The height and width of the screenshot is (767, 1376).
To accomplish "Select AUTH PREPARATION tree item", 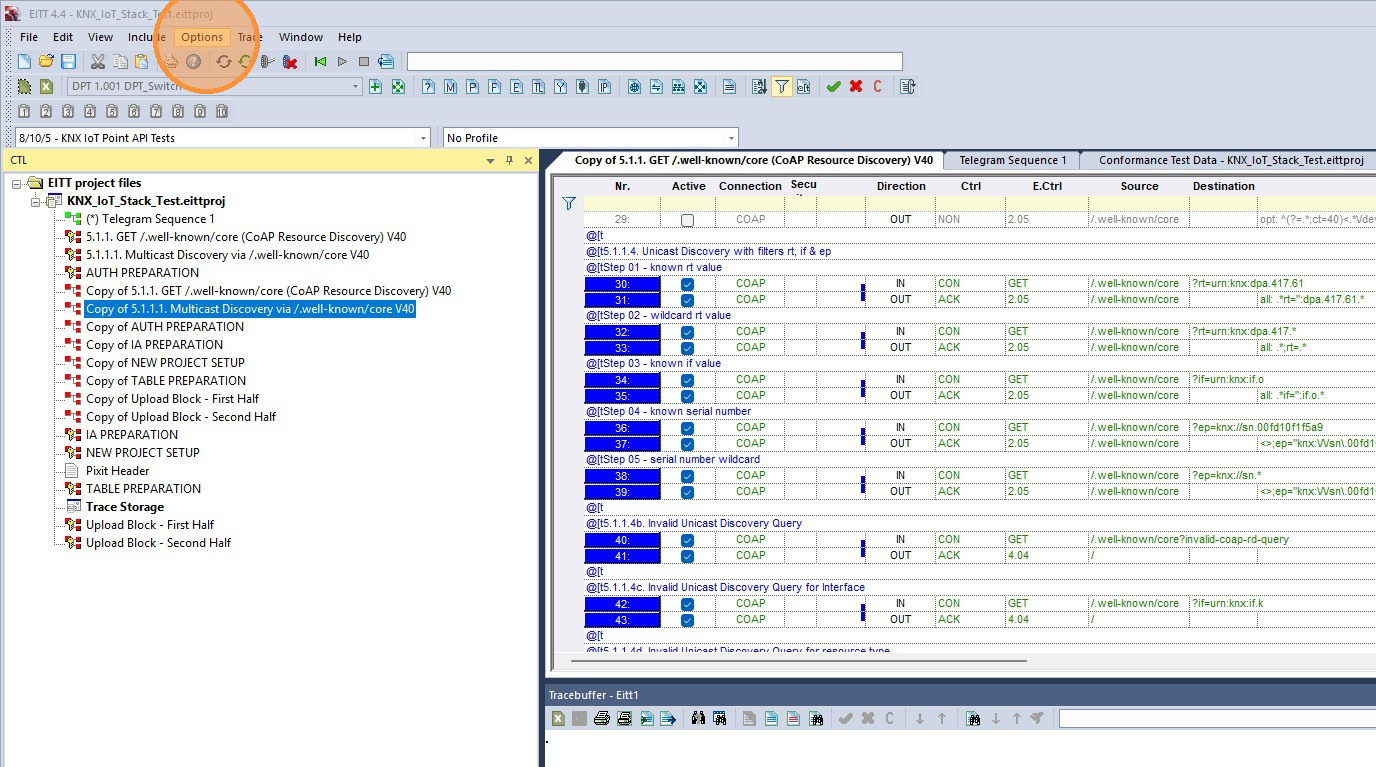I will tap(142, 273).
